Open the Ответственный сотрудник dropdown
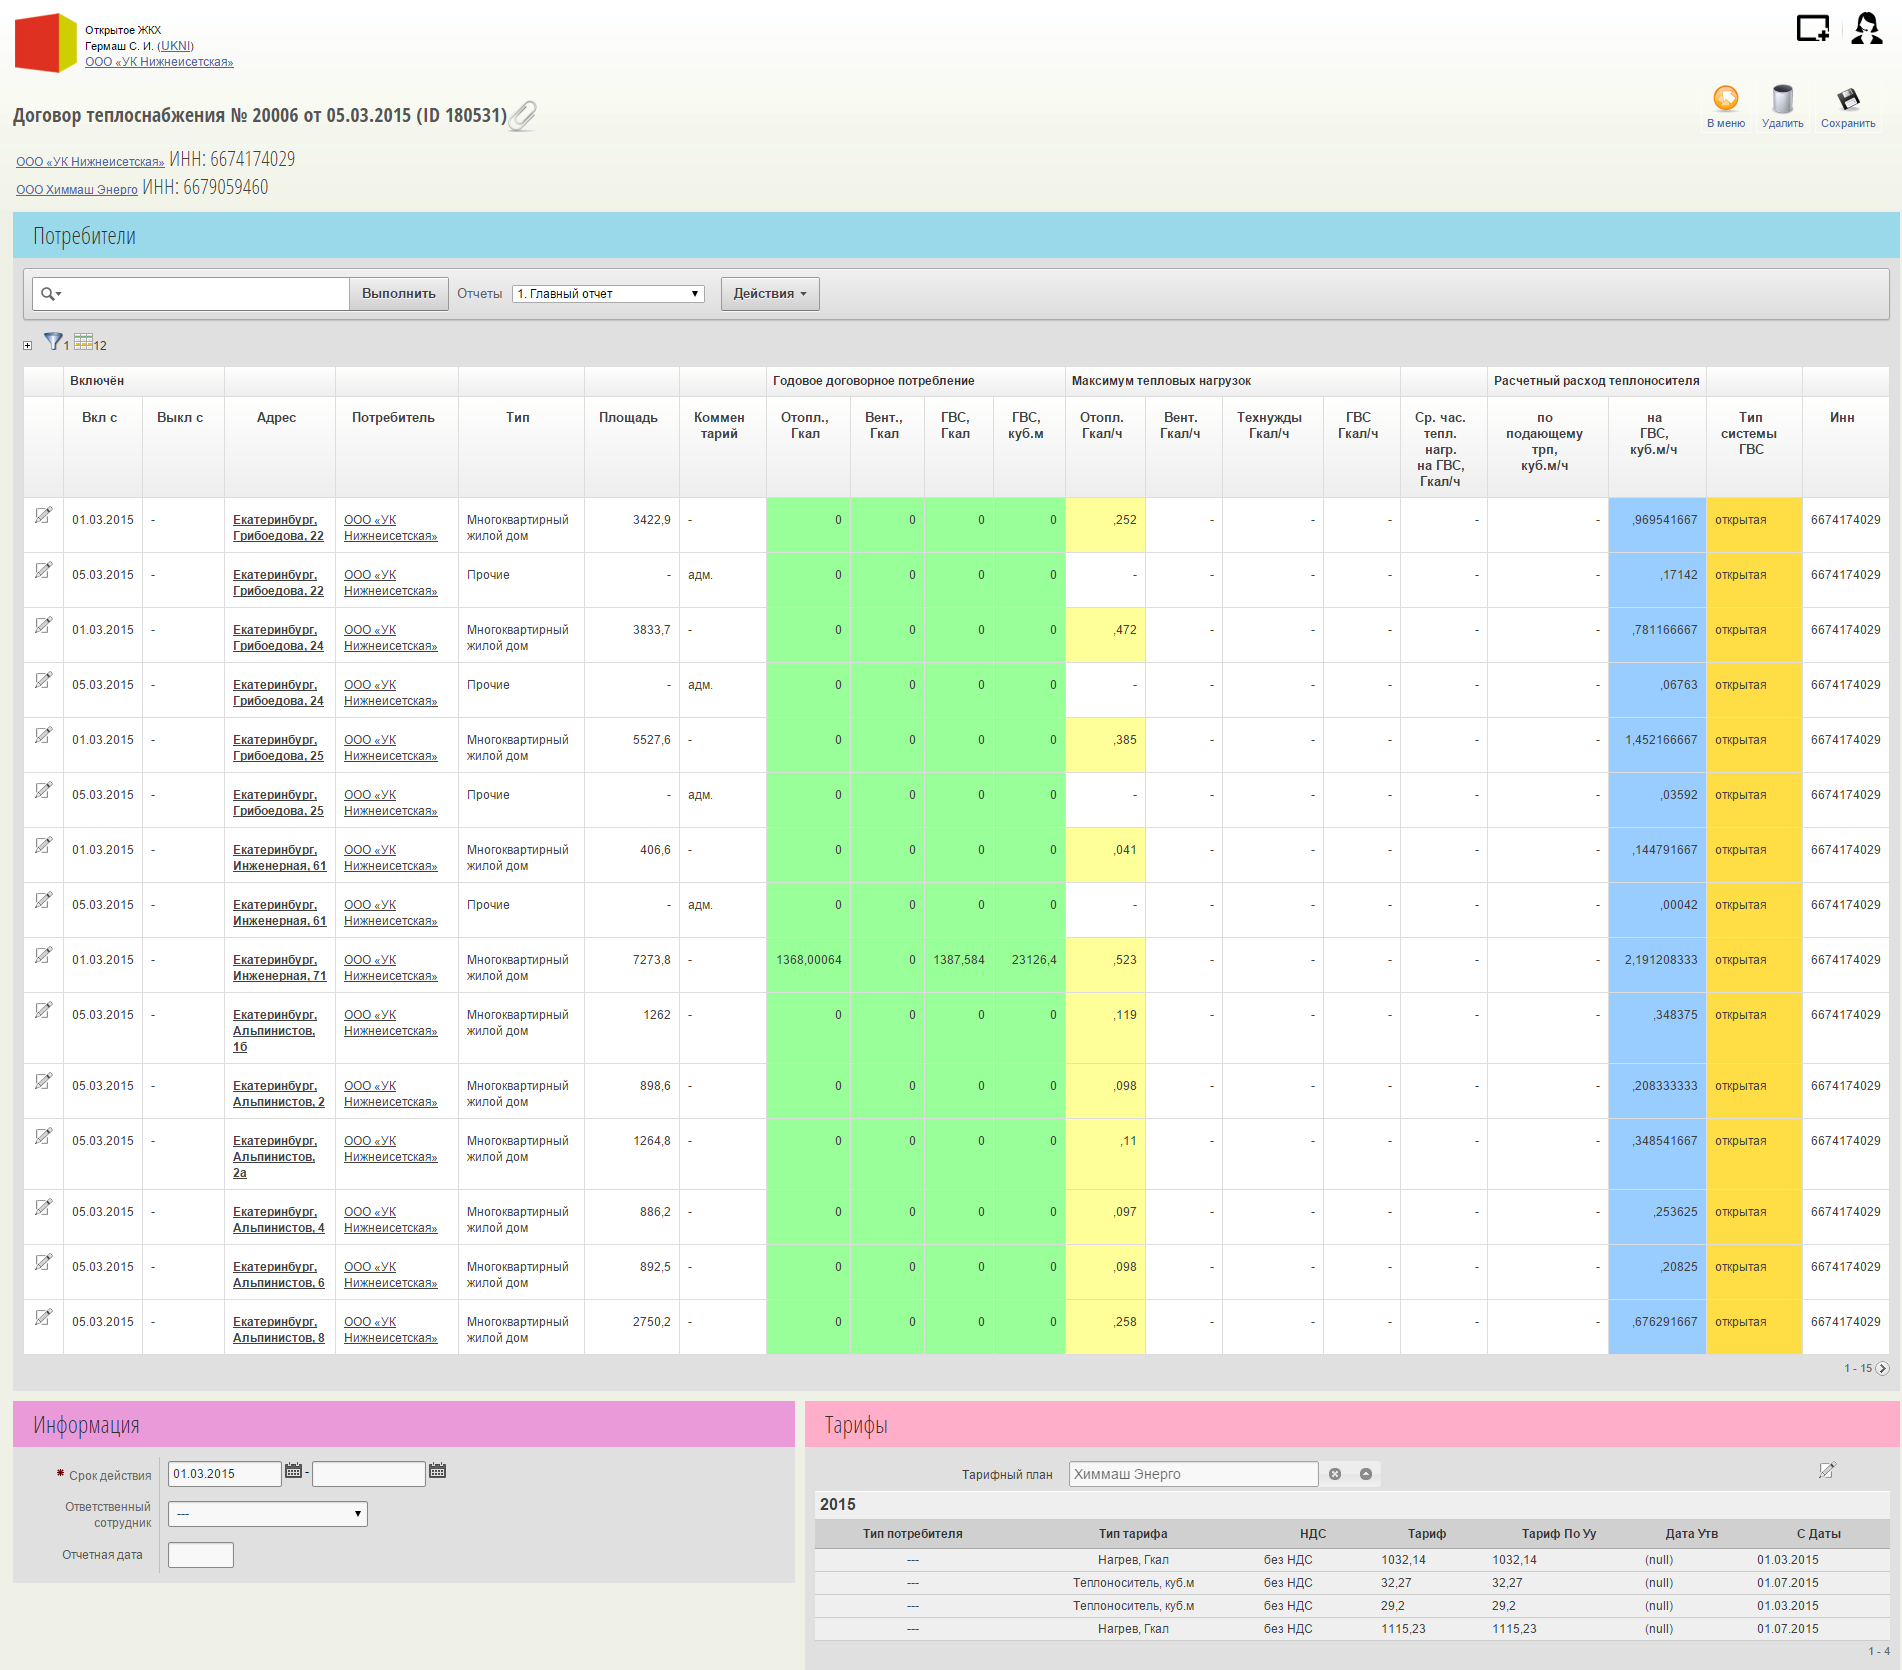 coord(267,1514)
